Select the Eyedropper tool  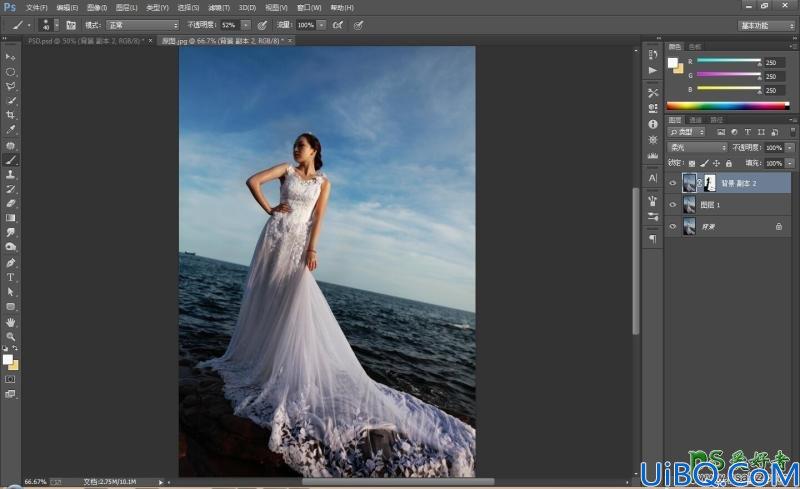click(10, 130)
